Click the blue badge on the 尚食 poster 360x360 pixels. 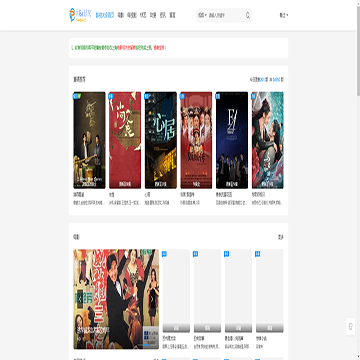click(x=111, y=96)
